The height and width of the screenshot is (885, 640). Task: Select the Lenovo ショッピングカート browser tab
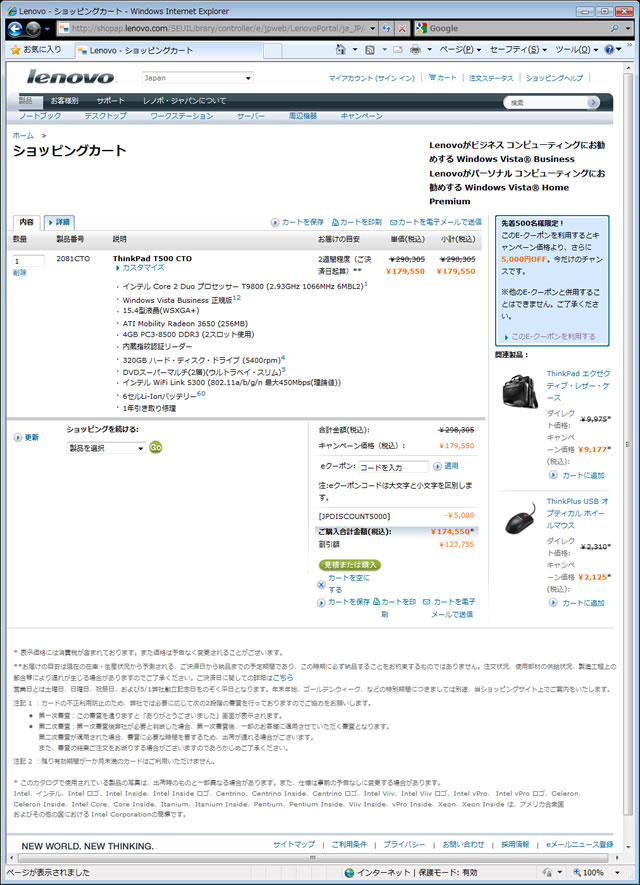click(x=169, y=50)
